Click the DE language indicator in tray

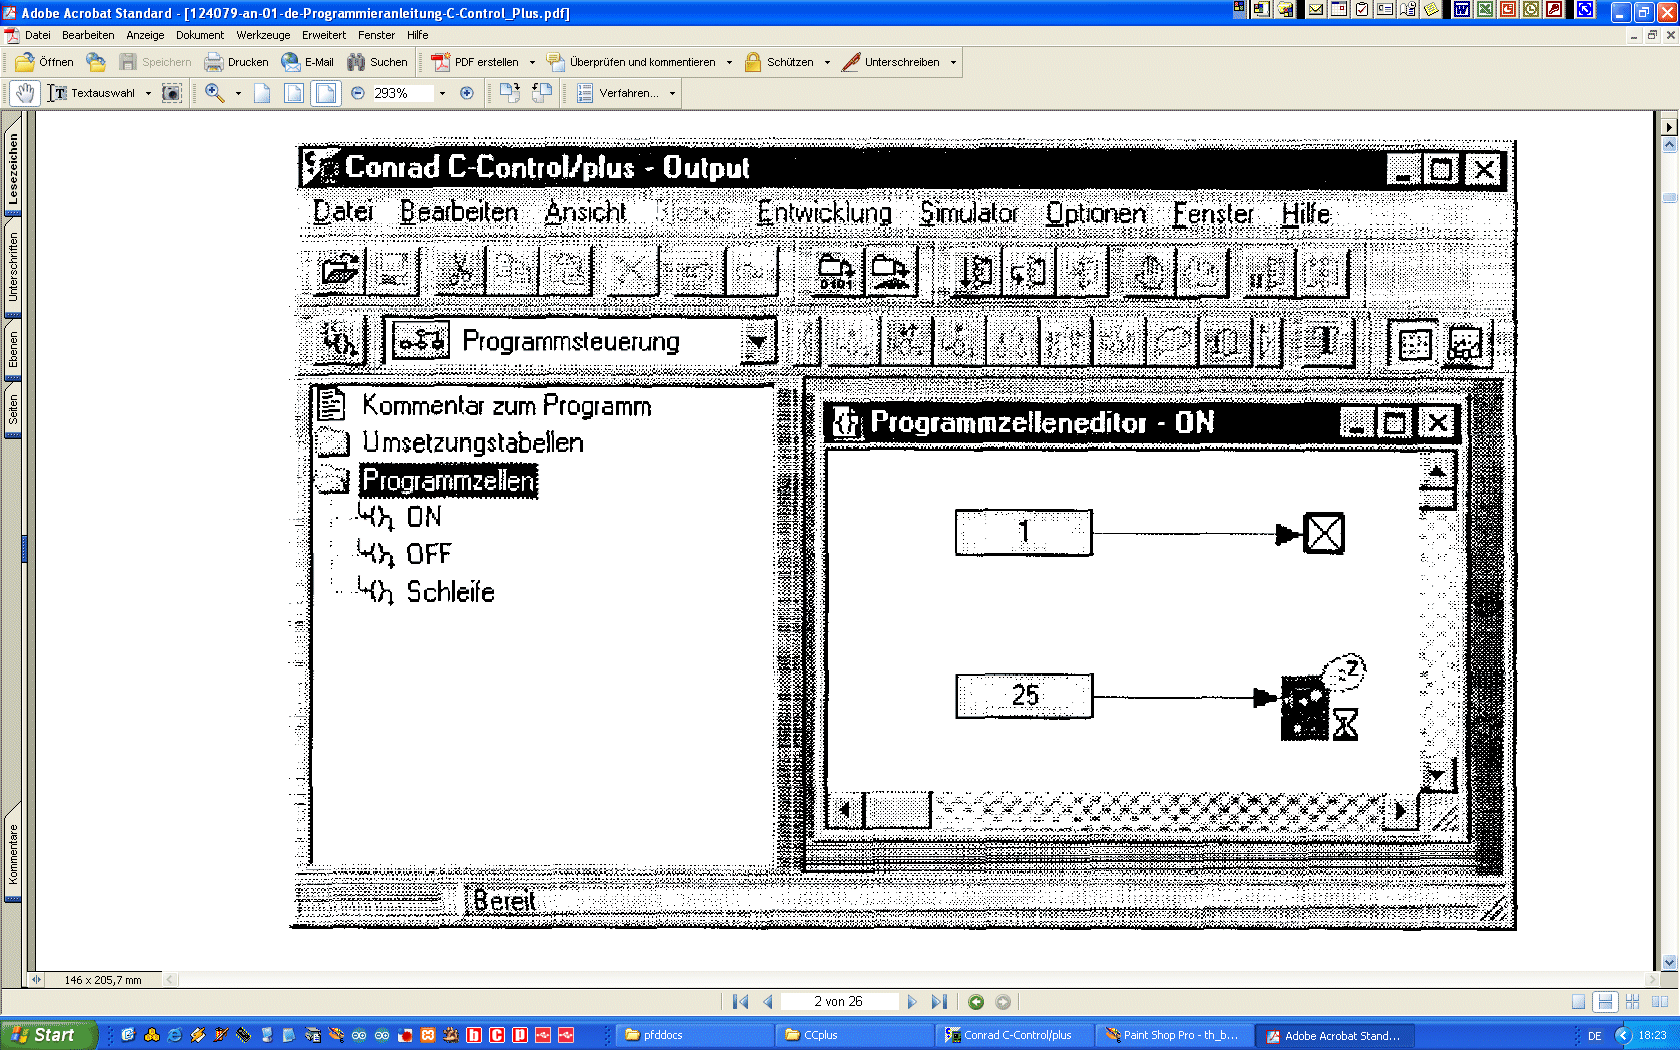click(1594, 1036)
